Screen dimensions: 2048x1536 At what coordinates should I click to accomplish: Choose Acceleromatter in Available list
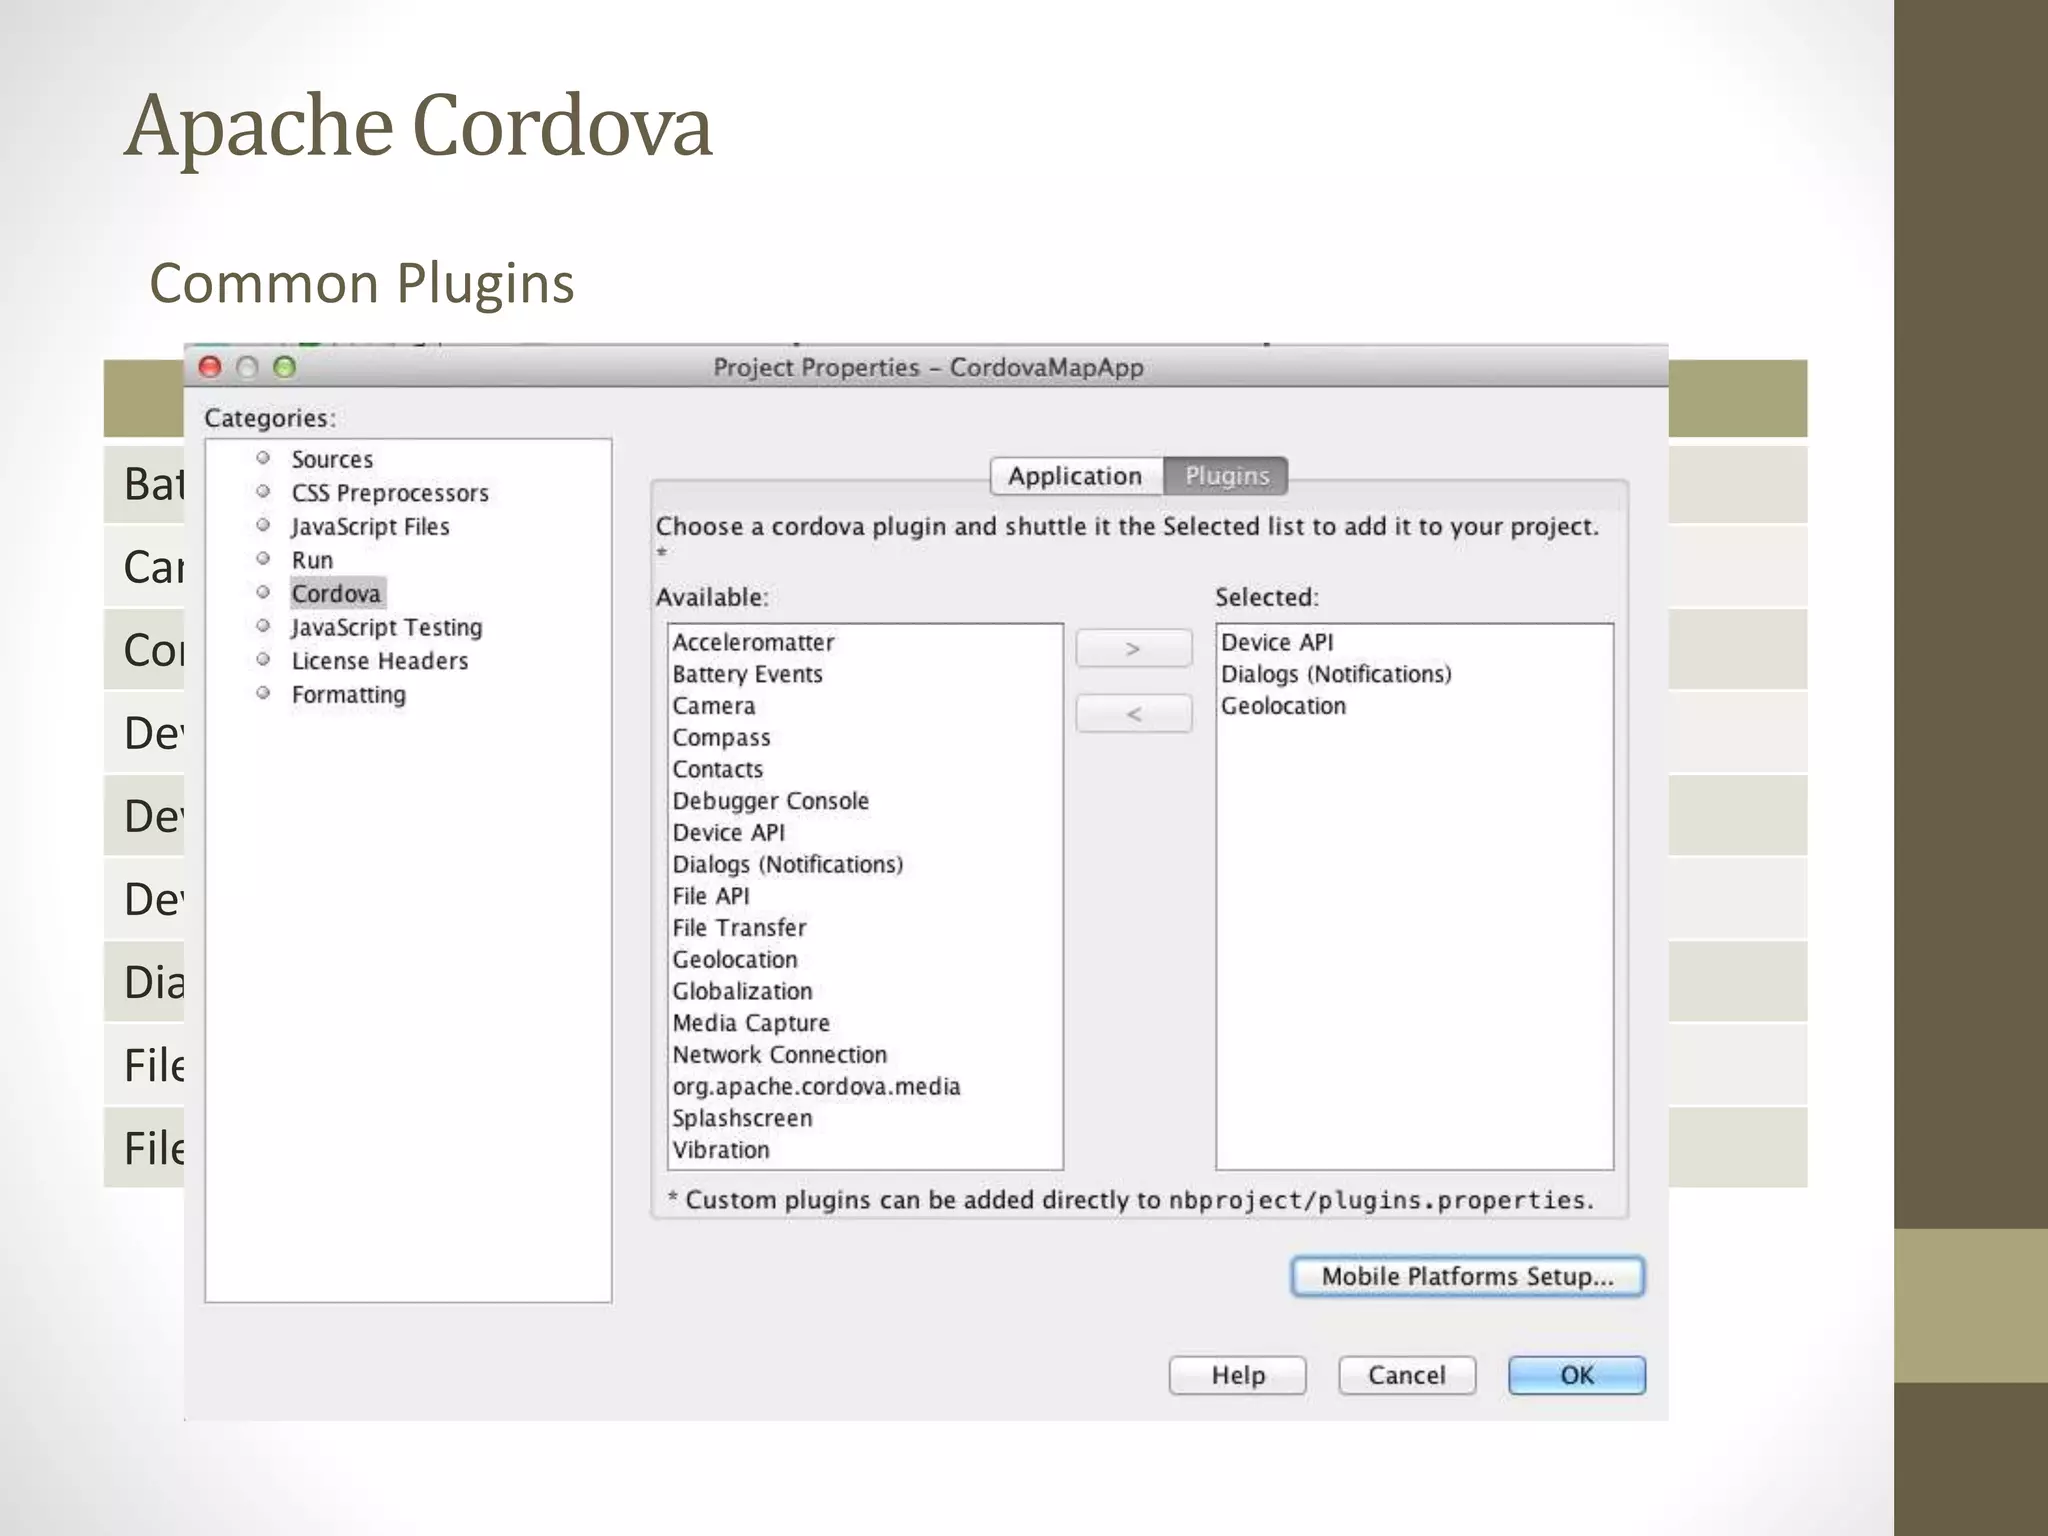(753, 642)
